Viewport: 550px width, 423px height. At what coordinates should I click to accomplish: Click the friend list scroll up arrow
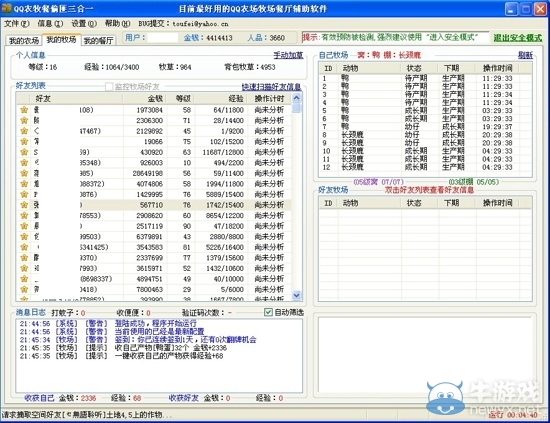click(296, 98)
